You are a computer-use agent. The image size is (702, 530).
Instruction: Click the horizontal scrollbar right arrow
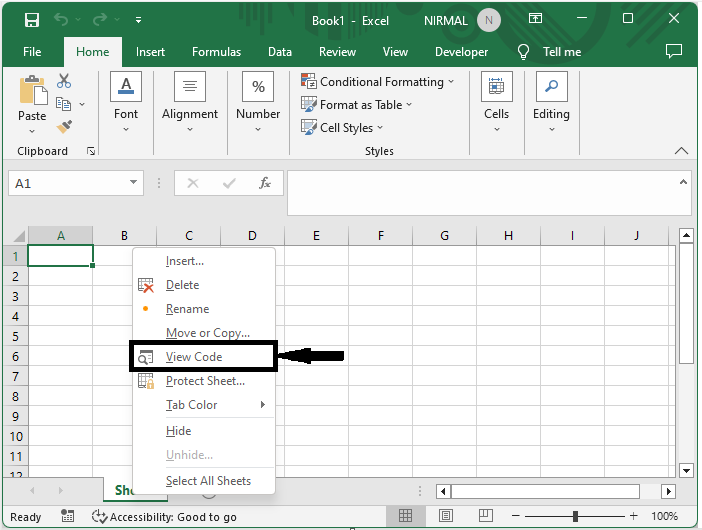coord(668,492)
